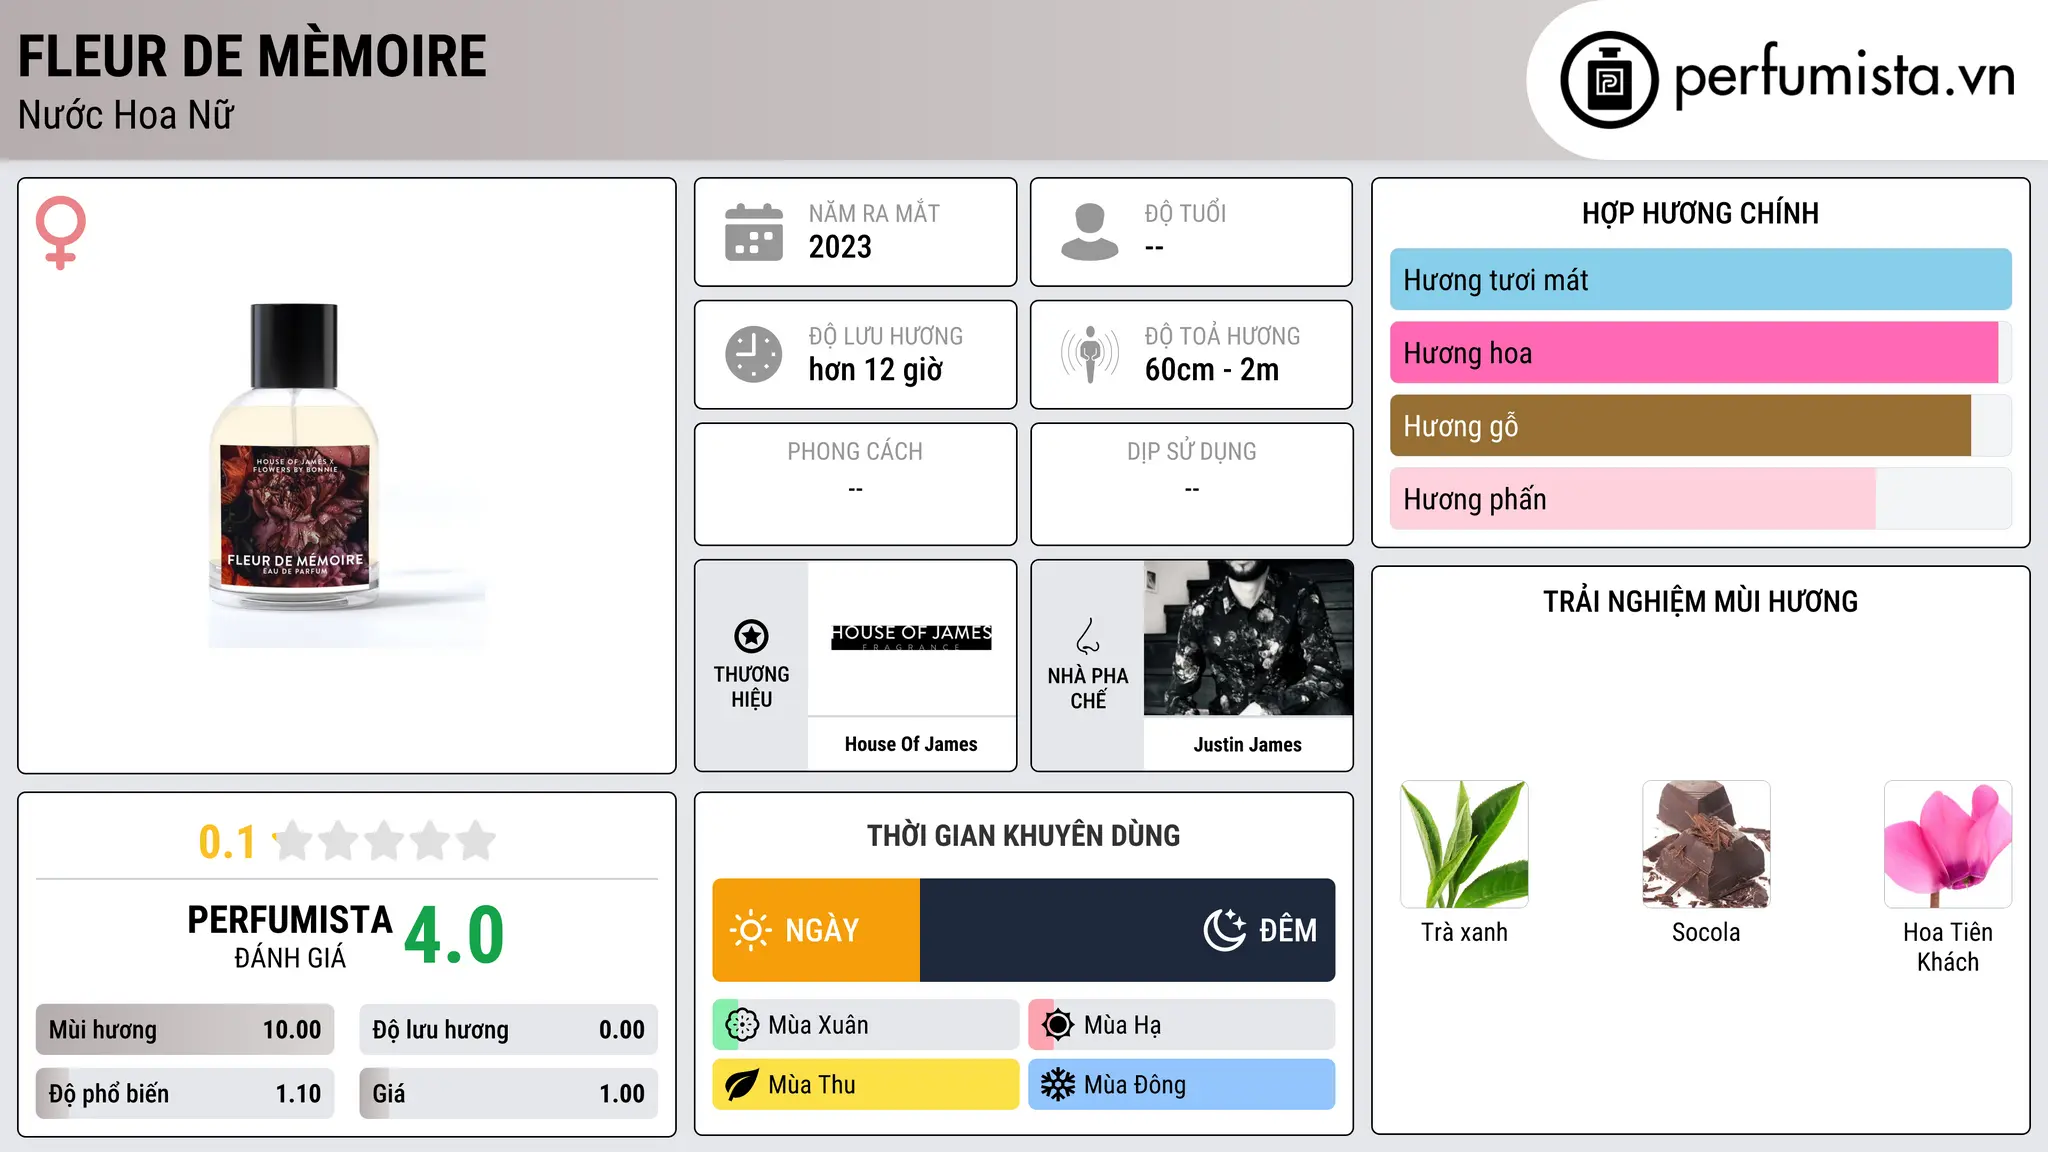The height and width of the screenshot is (1152, 2048).
Task: Click the orange user rating 0.1
Action: (227, 842)
